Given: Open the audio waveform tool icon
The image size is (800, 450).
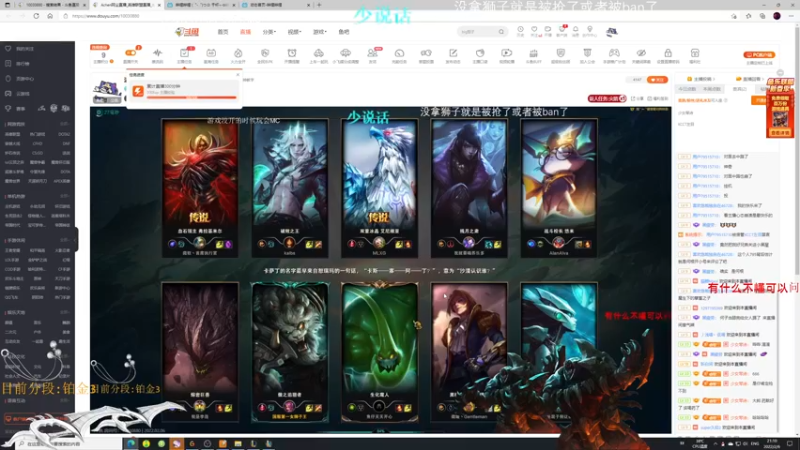Looking at the screenshot, I should [x=158, y=53].
